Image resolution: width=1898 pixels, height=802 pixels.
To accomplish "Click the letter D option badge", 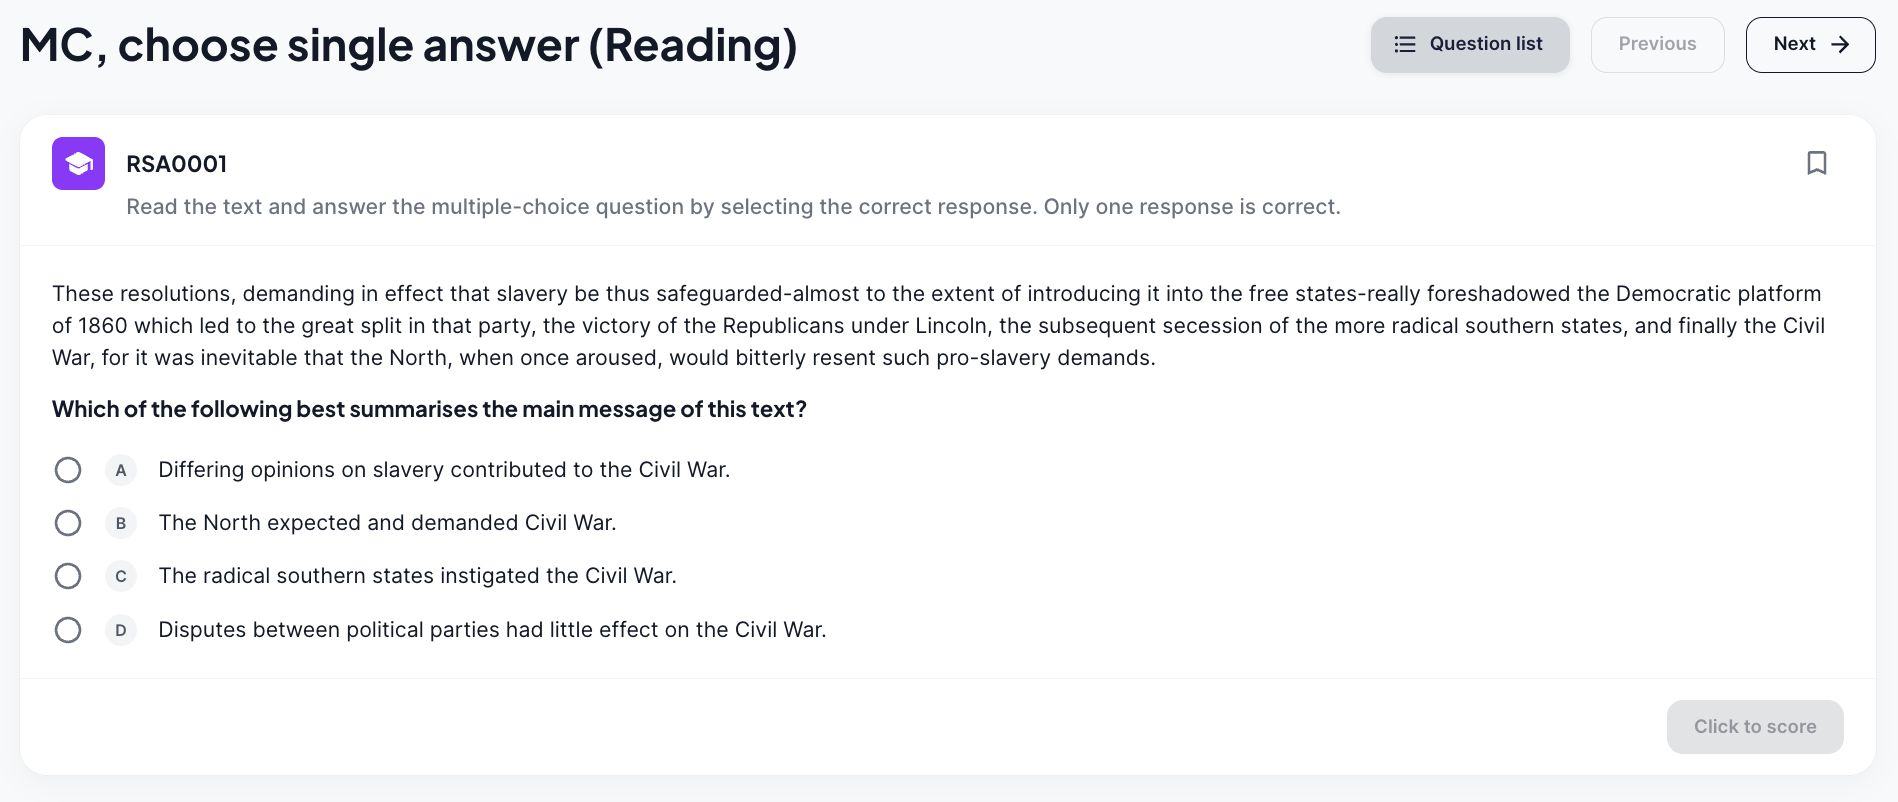I will 121,630.
